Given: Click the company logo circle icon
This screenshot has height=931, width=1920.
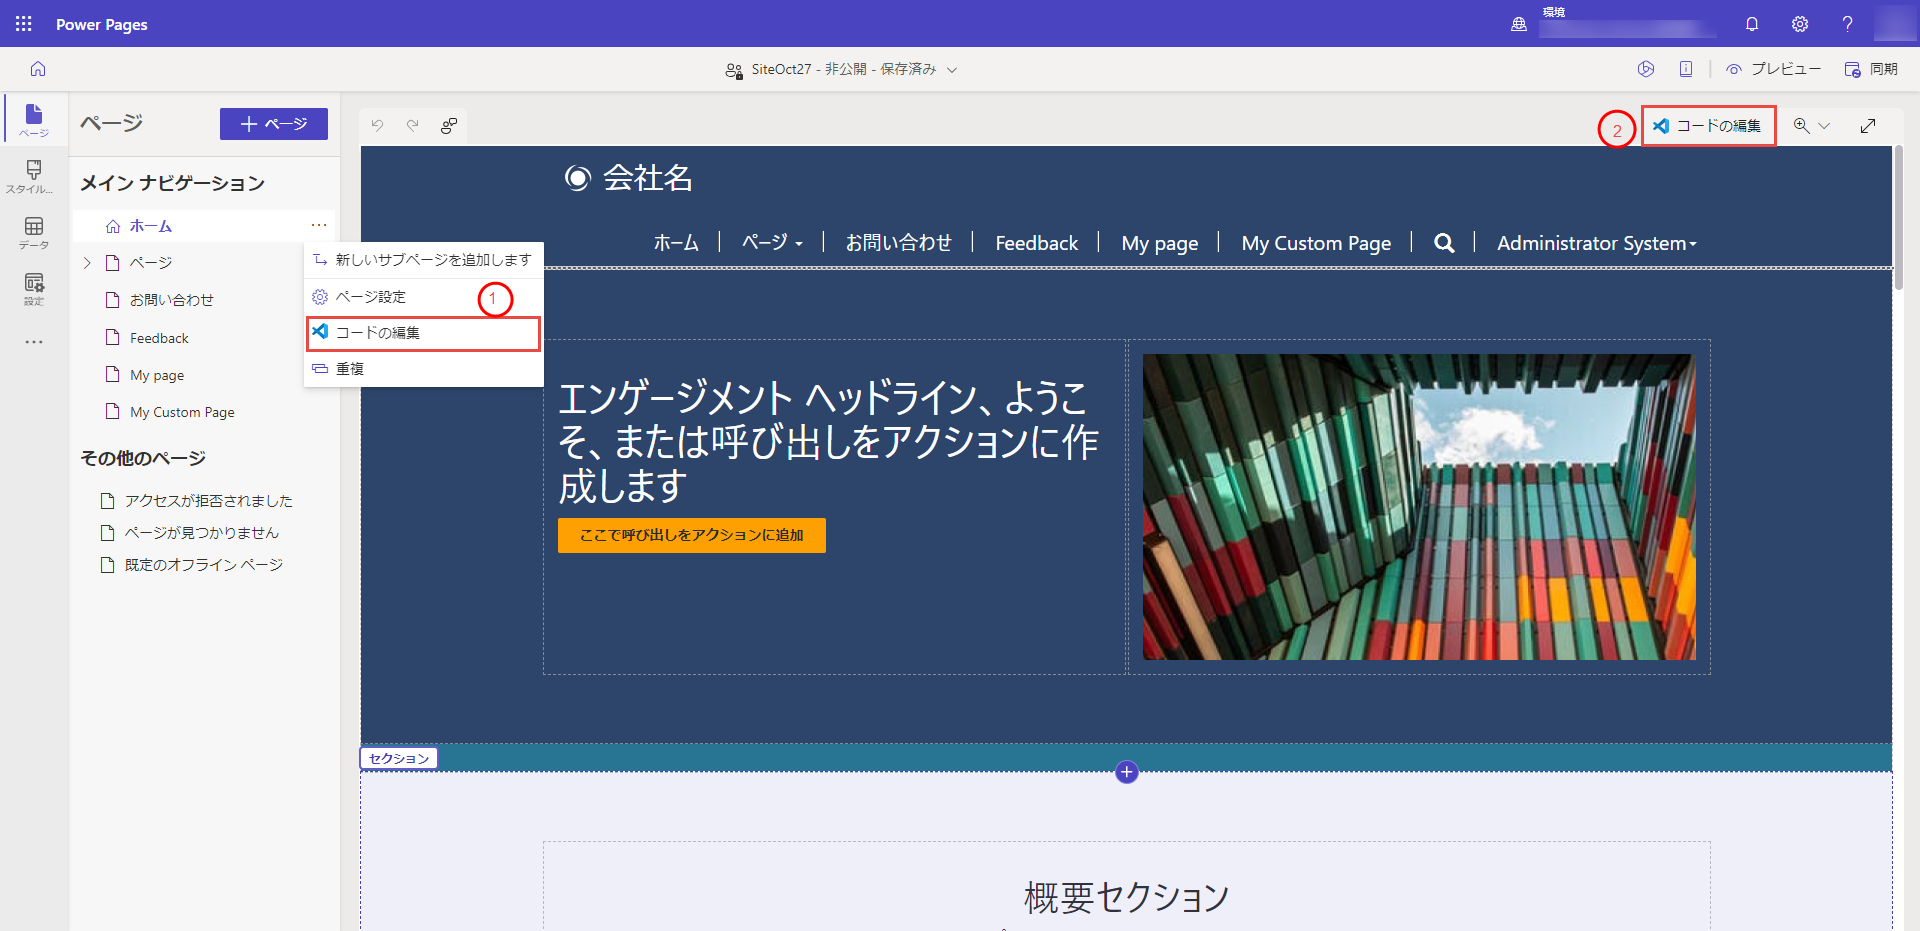Looking at the screenshot, I should point(577,178).
